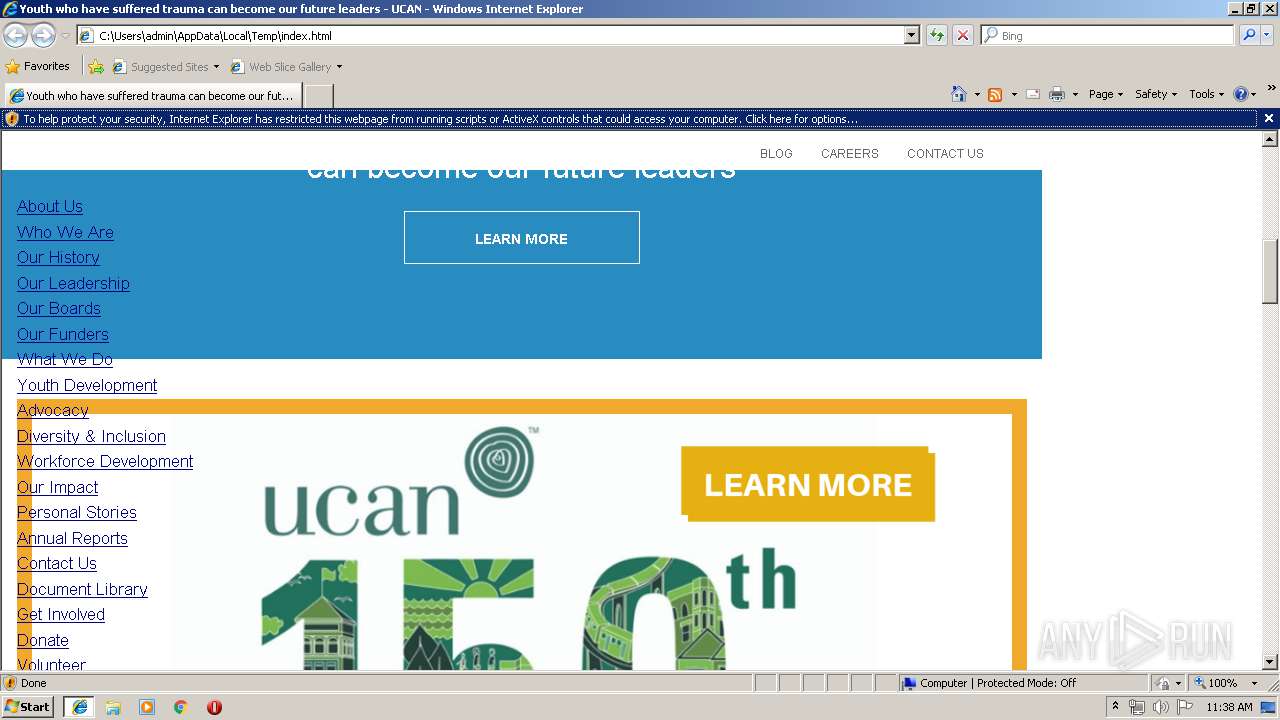Open search provider dropdown arrow
Screen dimensions: 1280x720
(x=1267, y=35)
